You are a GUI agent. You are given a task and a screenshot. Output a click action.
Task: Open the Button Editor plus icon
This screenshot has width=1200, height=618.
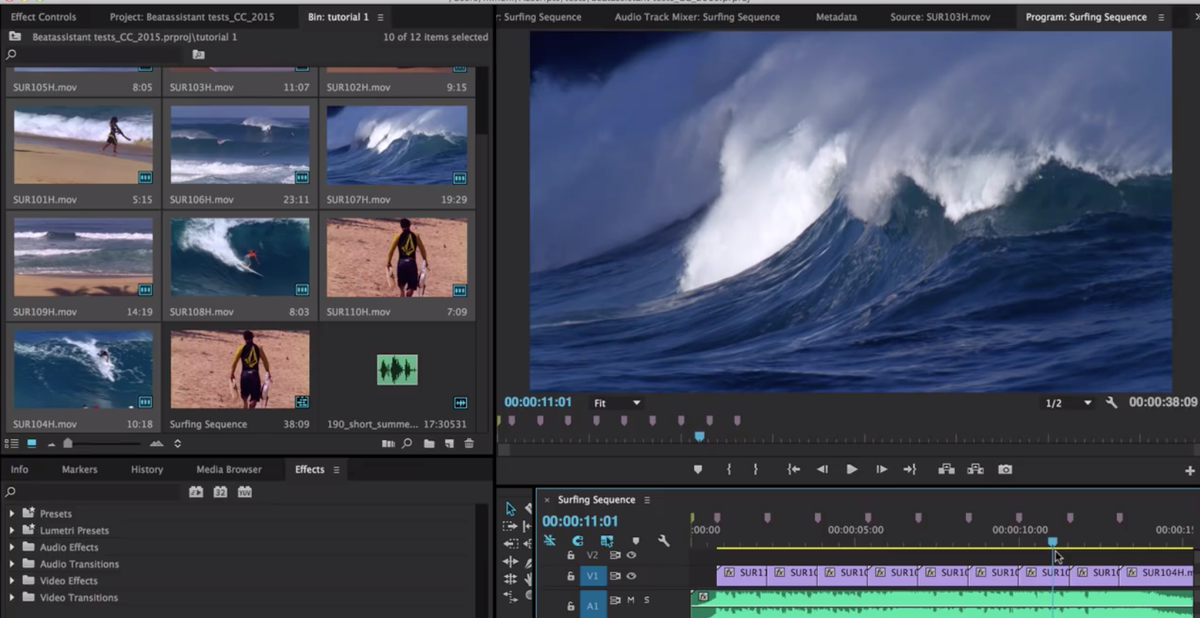tap(1190, 470)
